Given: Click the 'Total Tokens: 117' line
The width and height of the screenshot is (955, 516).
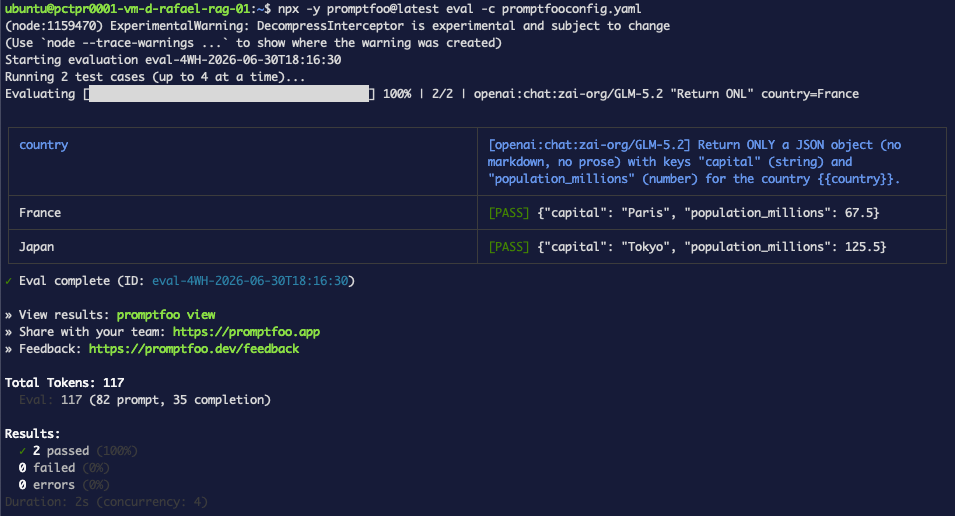Looking at the screenshot, I should coord(65,383).
